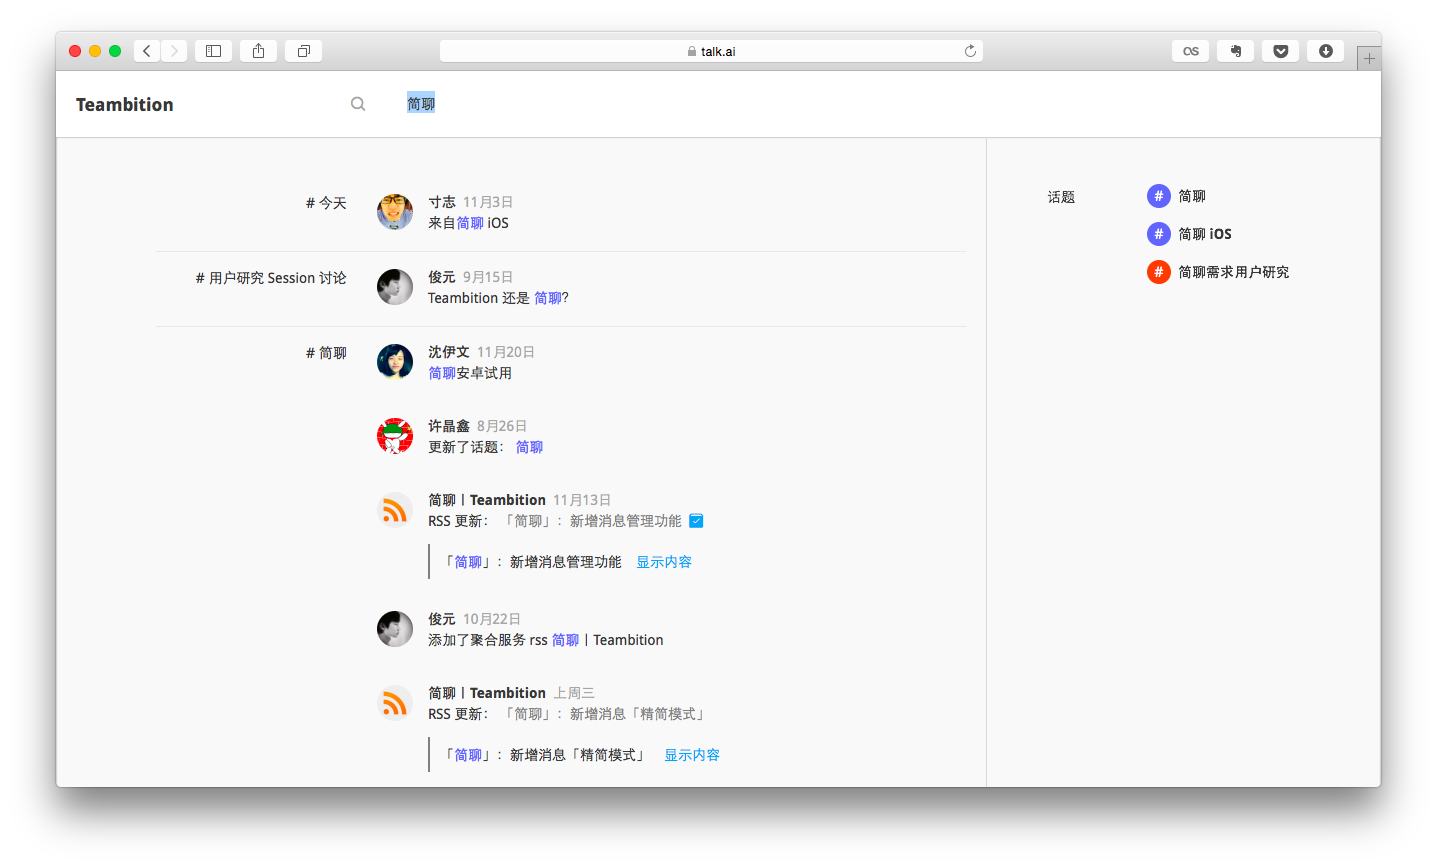Click the Teambition logo
Image resolution: width=1437 pixels, height=867 pixels.
tap(125, 105)
